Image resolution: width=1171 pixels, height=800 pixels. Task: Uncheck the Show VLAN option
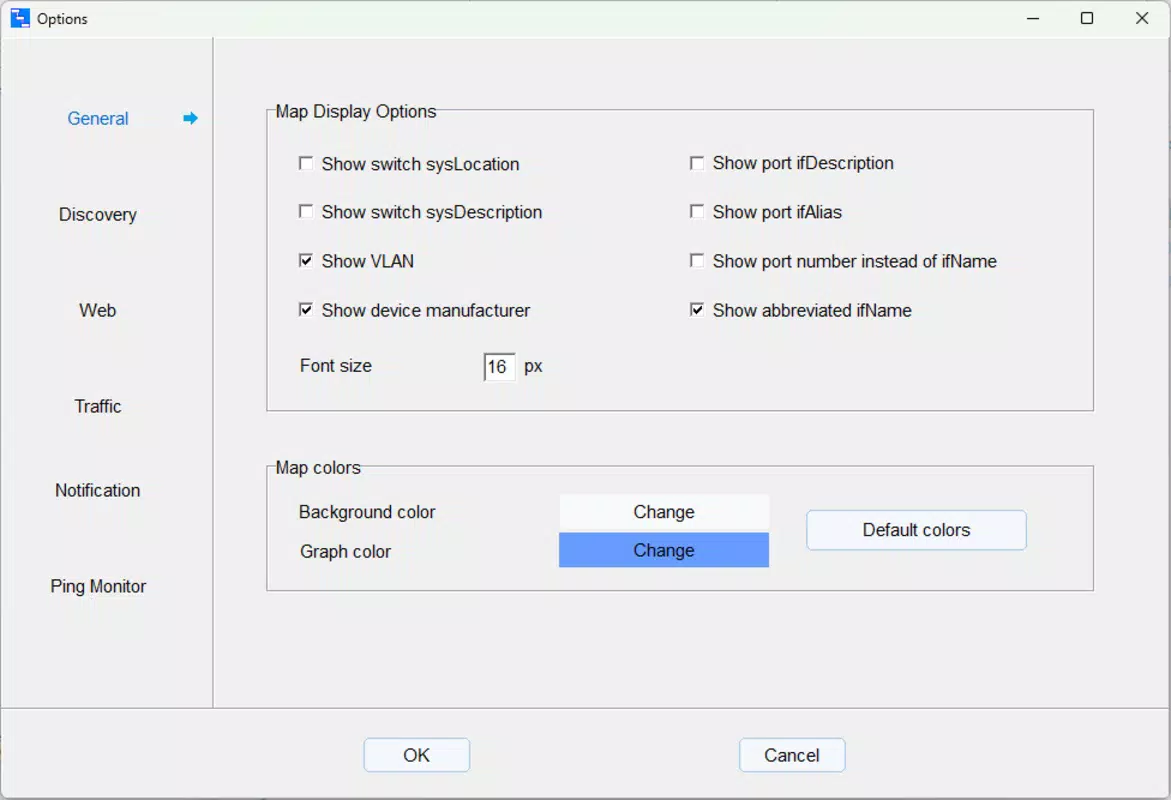pos(305,261)
